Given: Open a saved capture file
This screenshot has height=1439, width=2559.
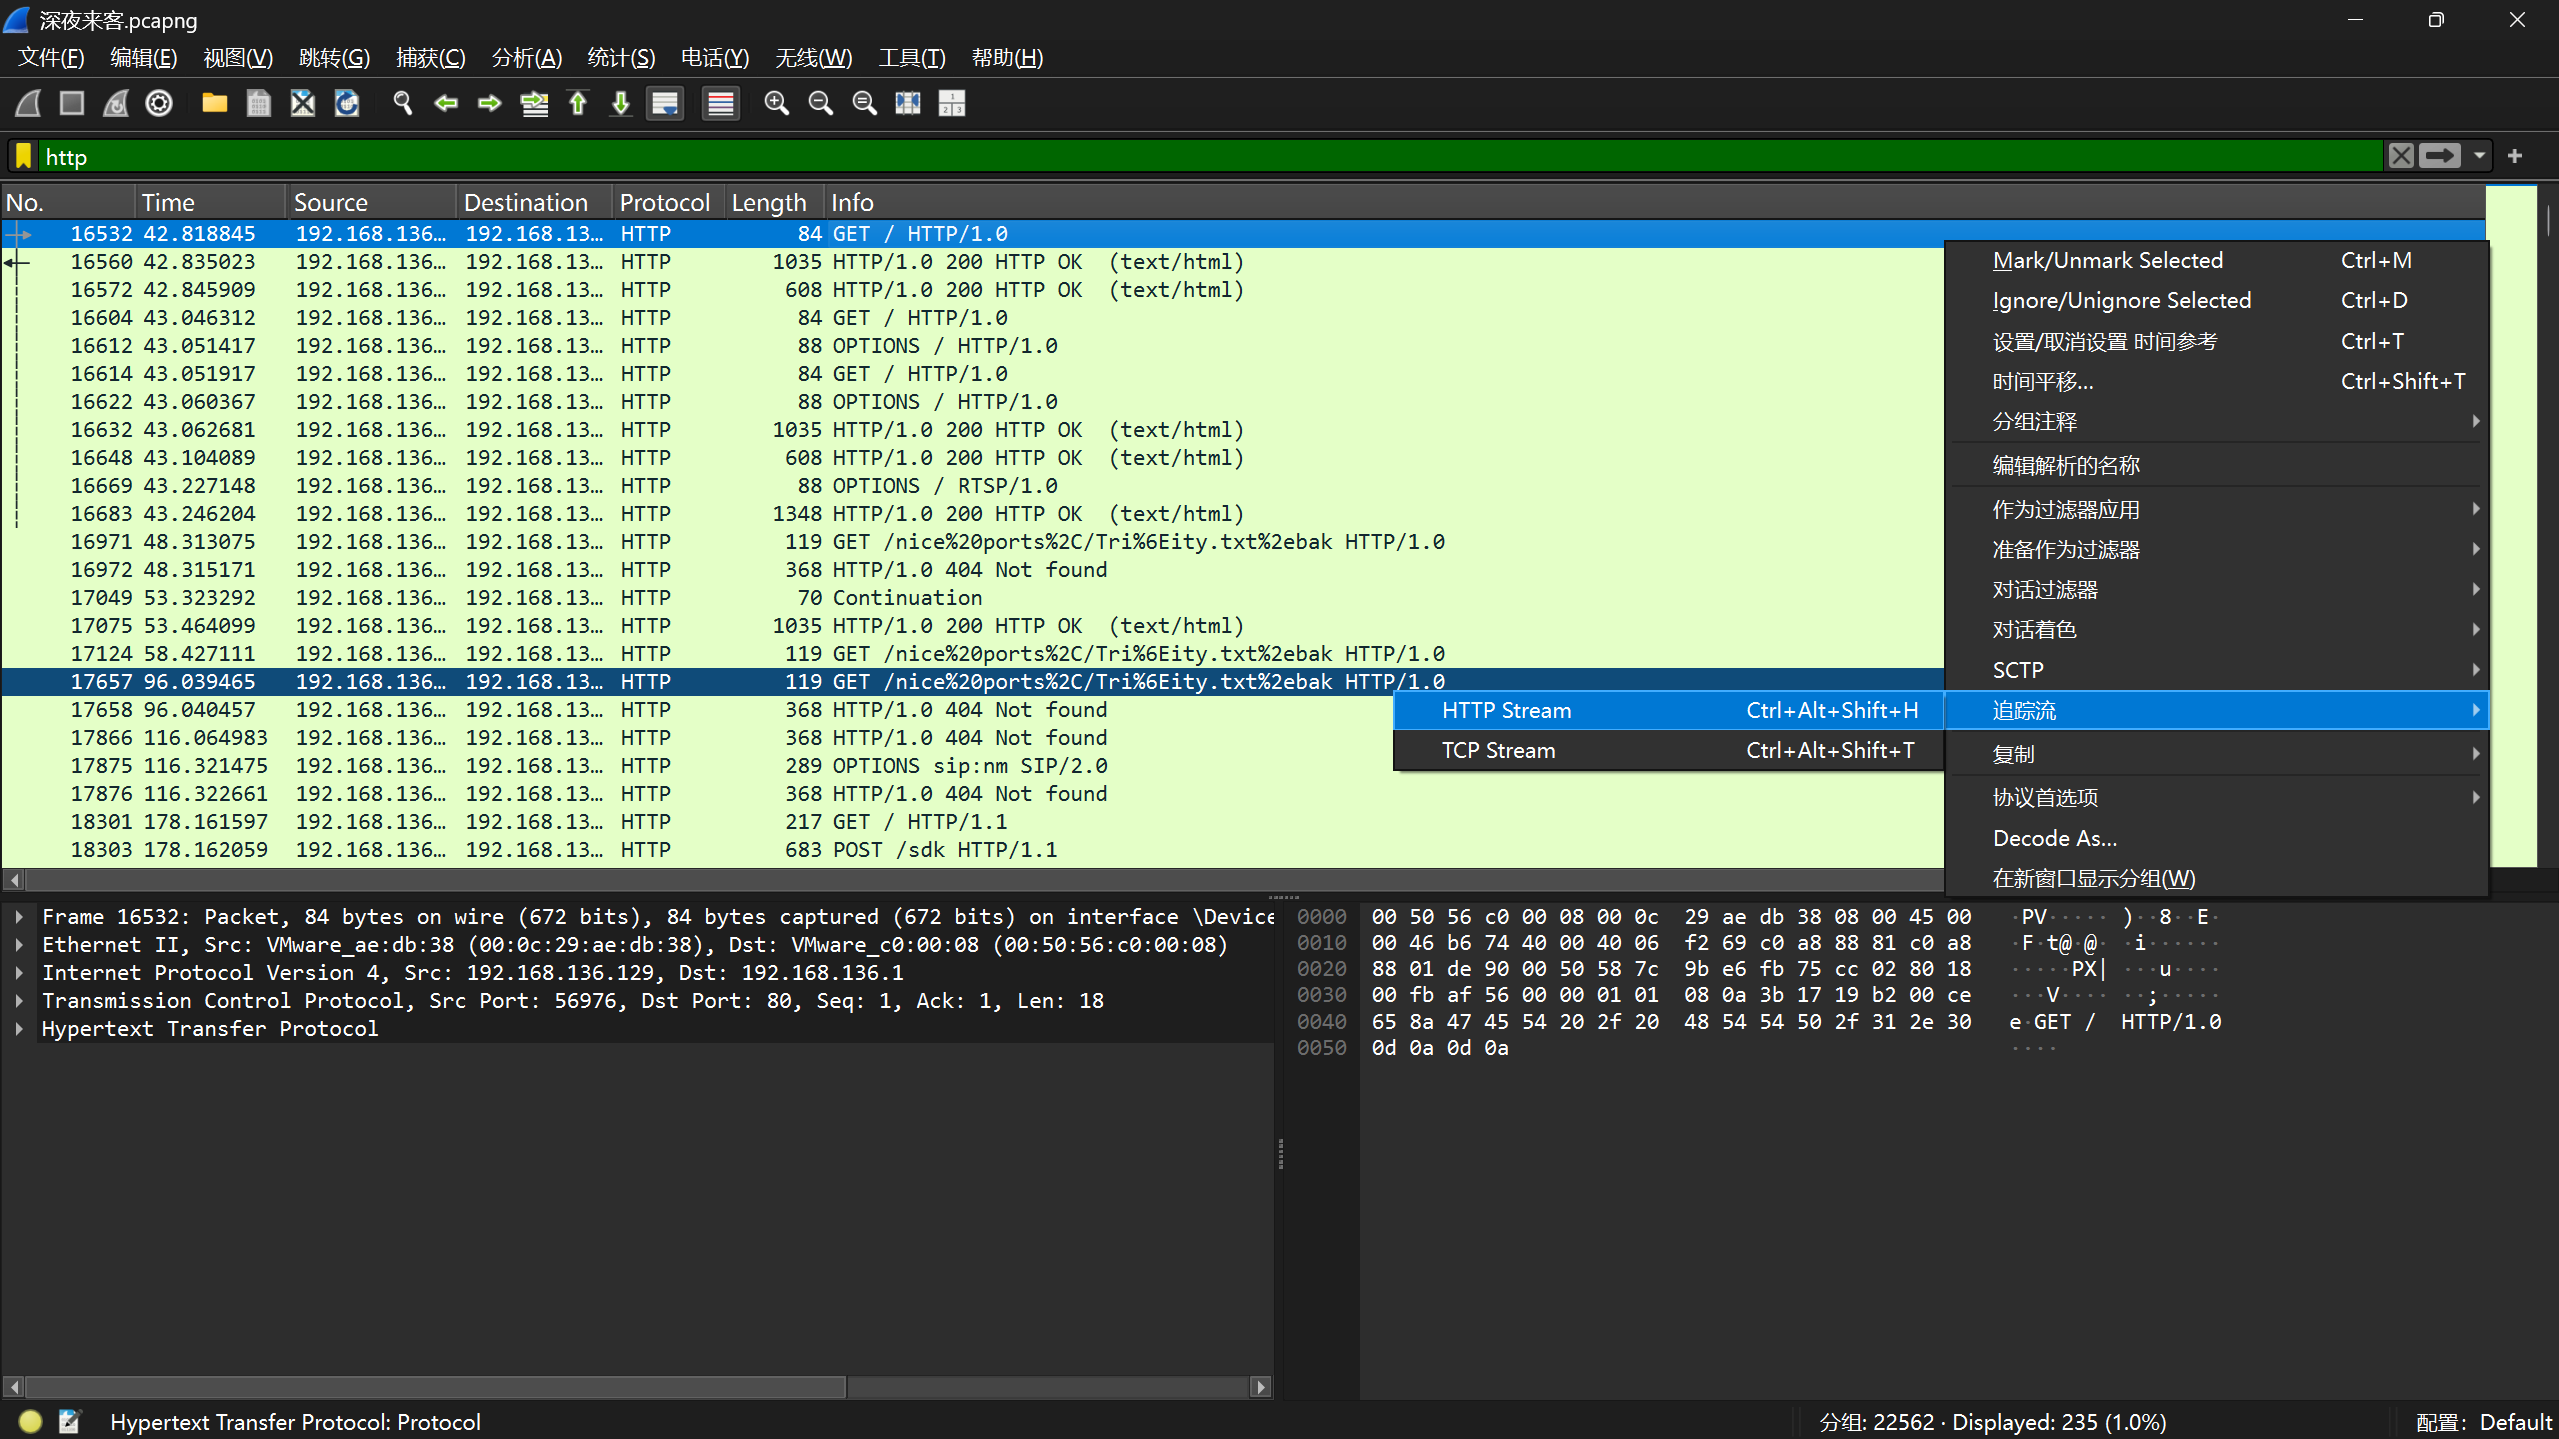Looking at the screenshot, I should tap(214, 103).
